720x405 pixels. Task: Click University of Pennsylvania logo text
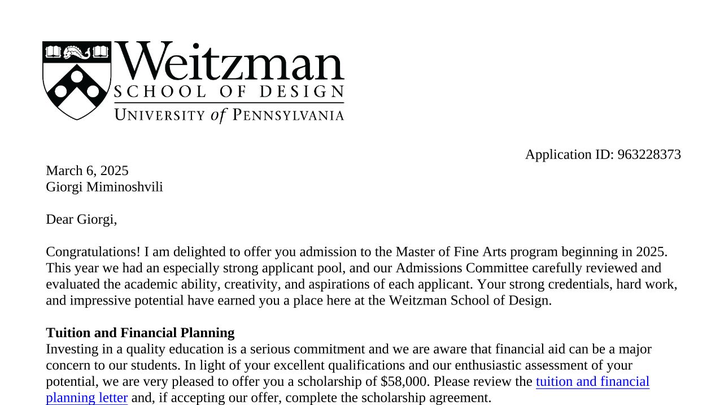click(x=229, y=115)
